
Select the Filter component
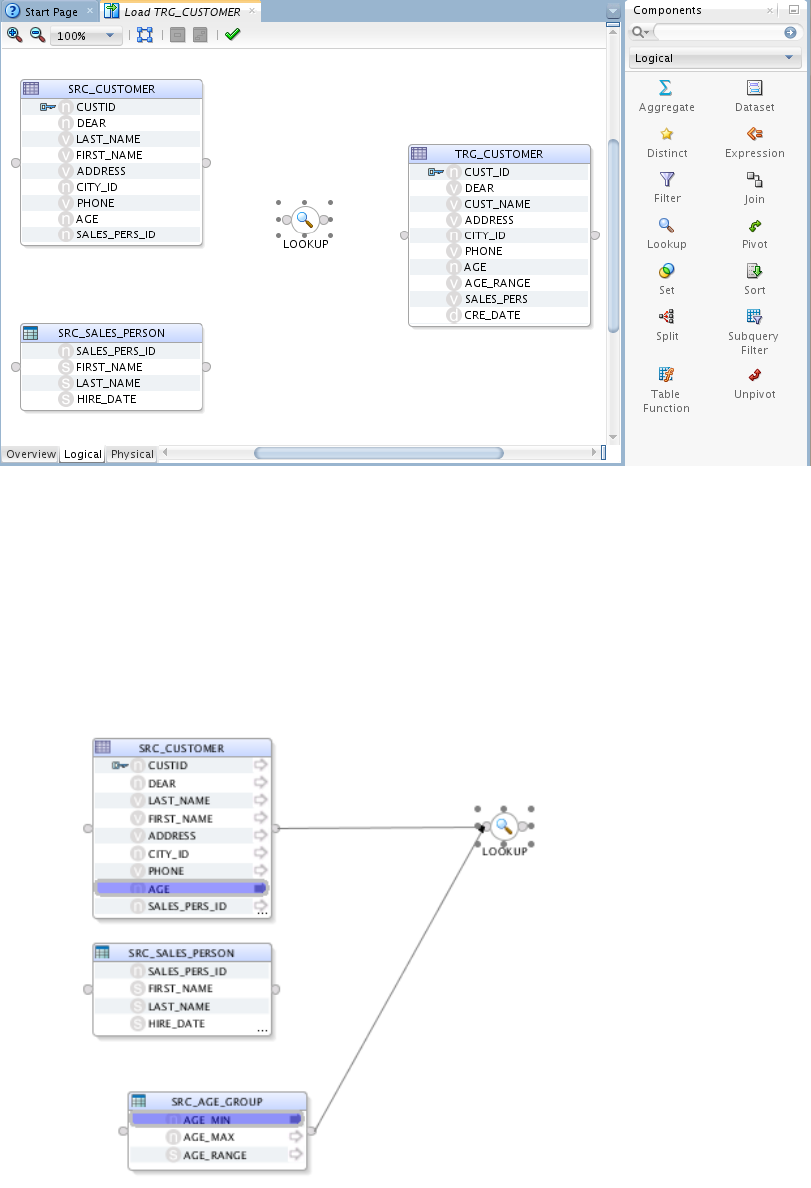[x=667, y=188]
